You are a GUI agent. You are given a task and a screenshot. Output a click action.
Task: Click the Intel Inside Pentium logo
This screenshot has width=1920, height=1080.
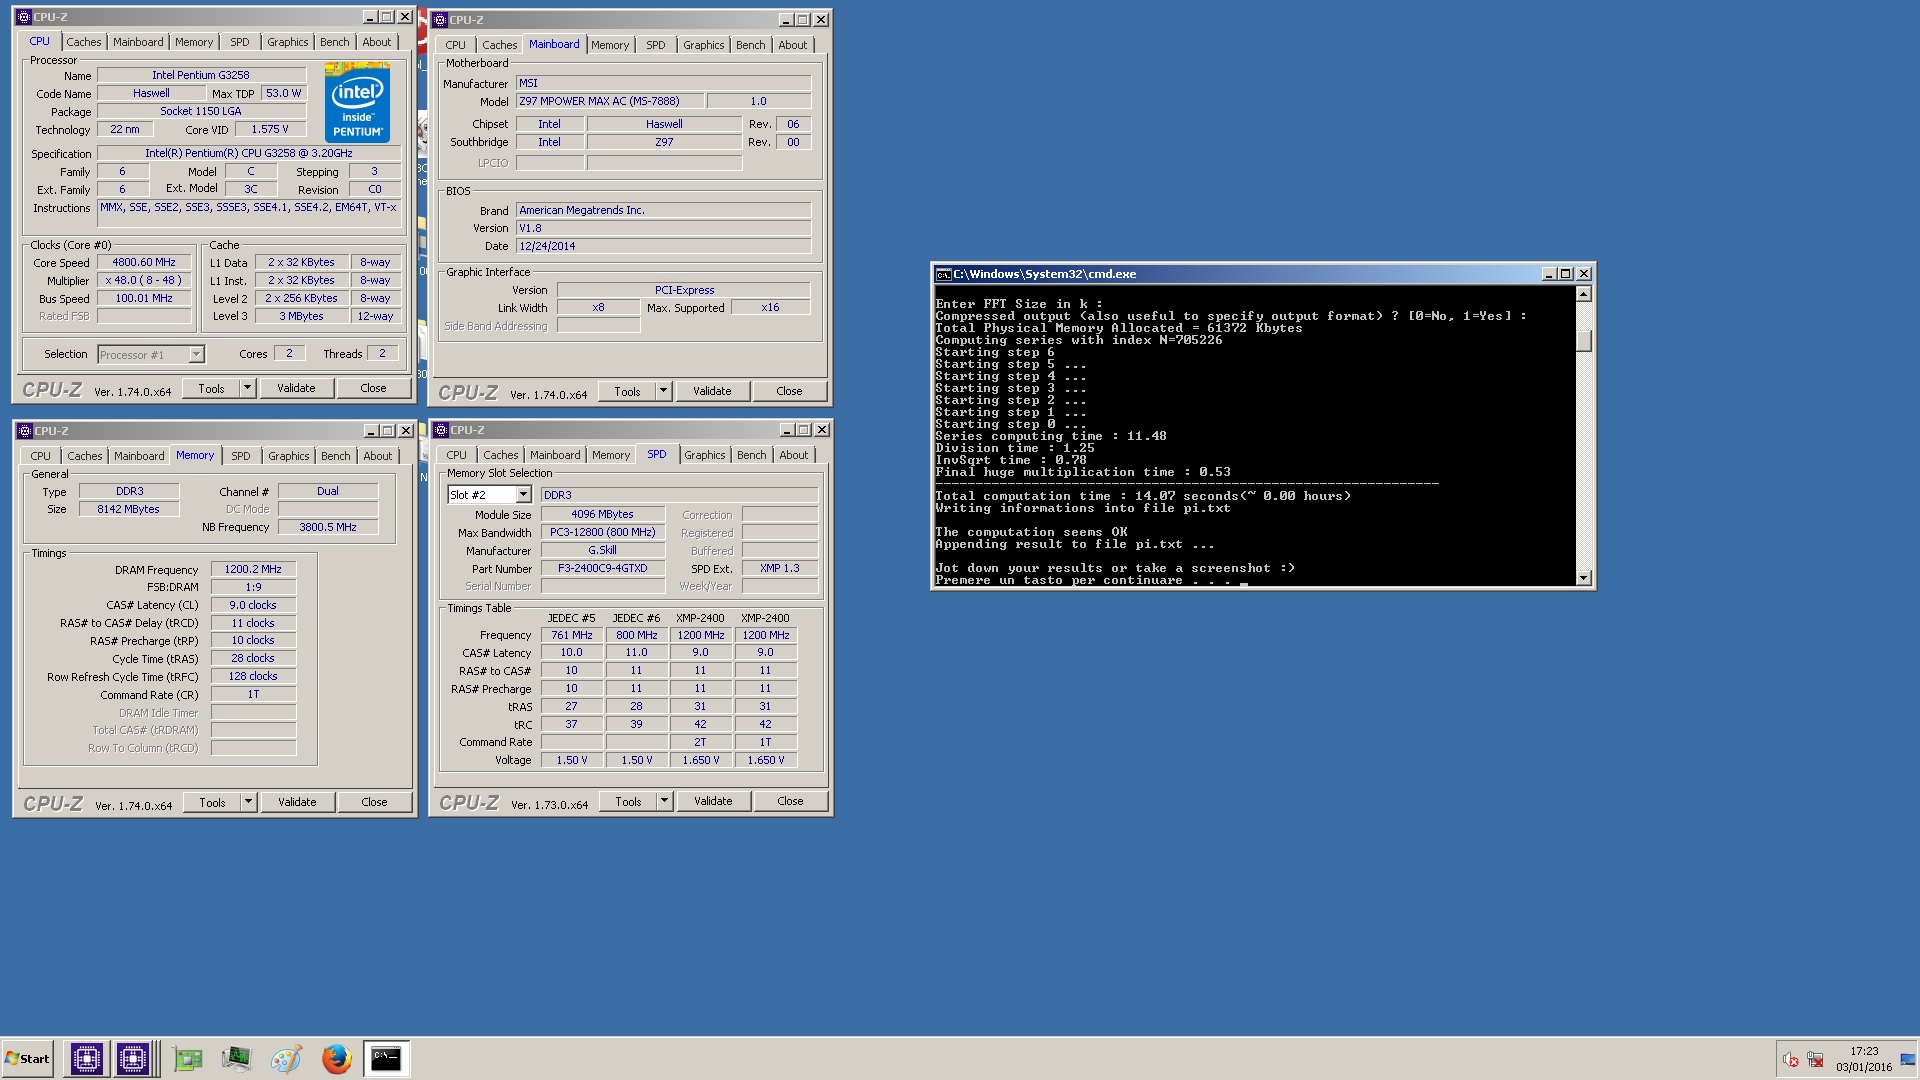pos(357,103)
